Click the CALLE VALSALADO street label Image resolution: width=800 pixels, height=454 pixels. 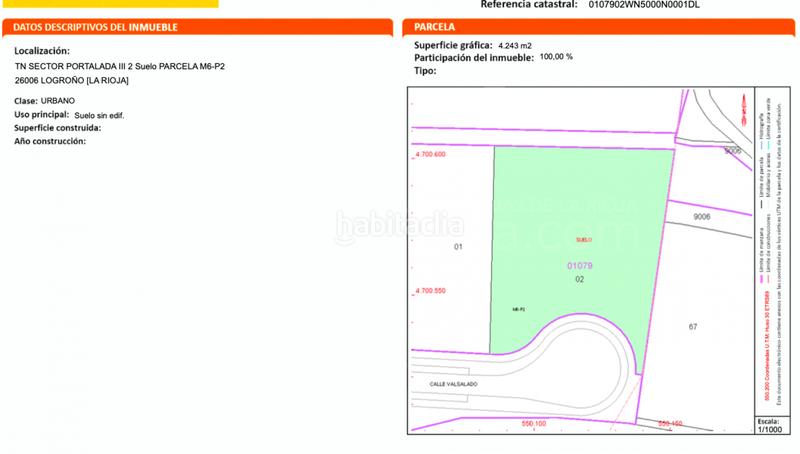(x=455, y=383)
